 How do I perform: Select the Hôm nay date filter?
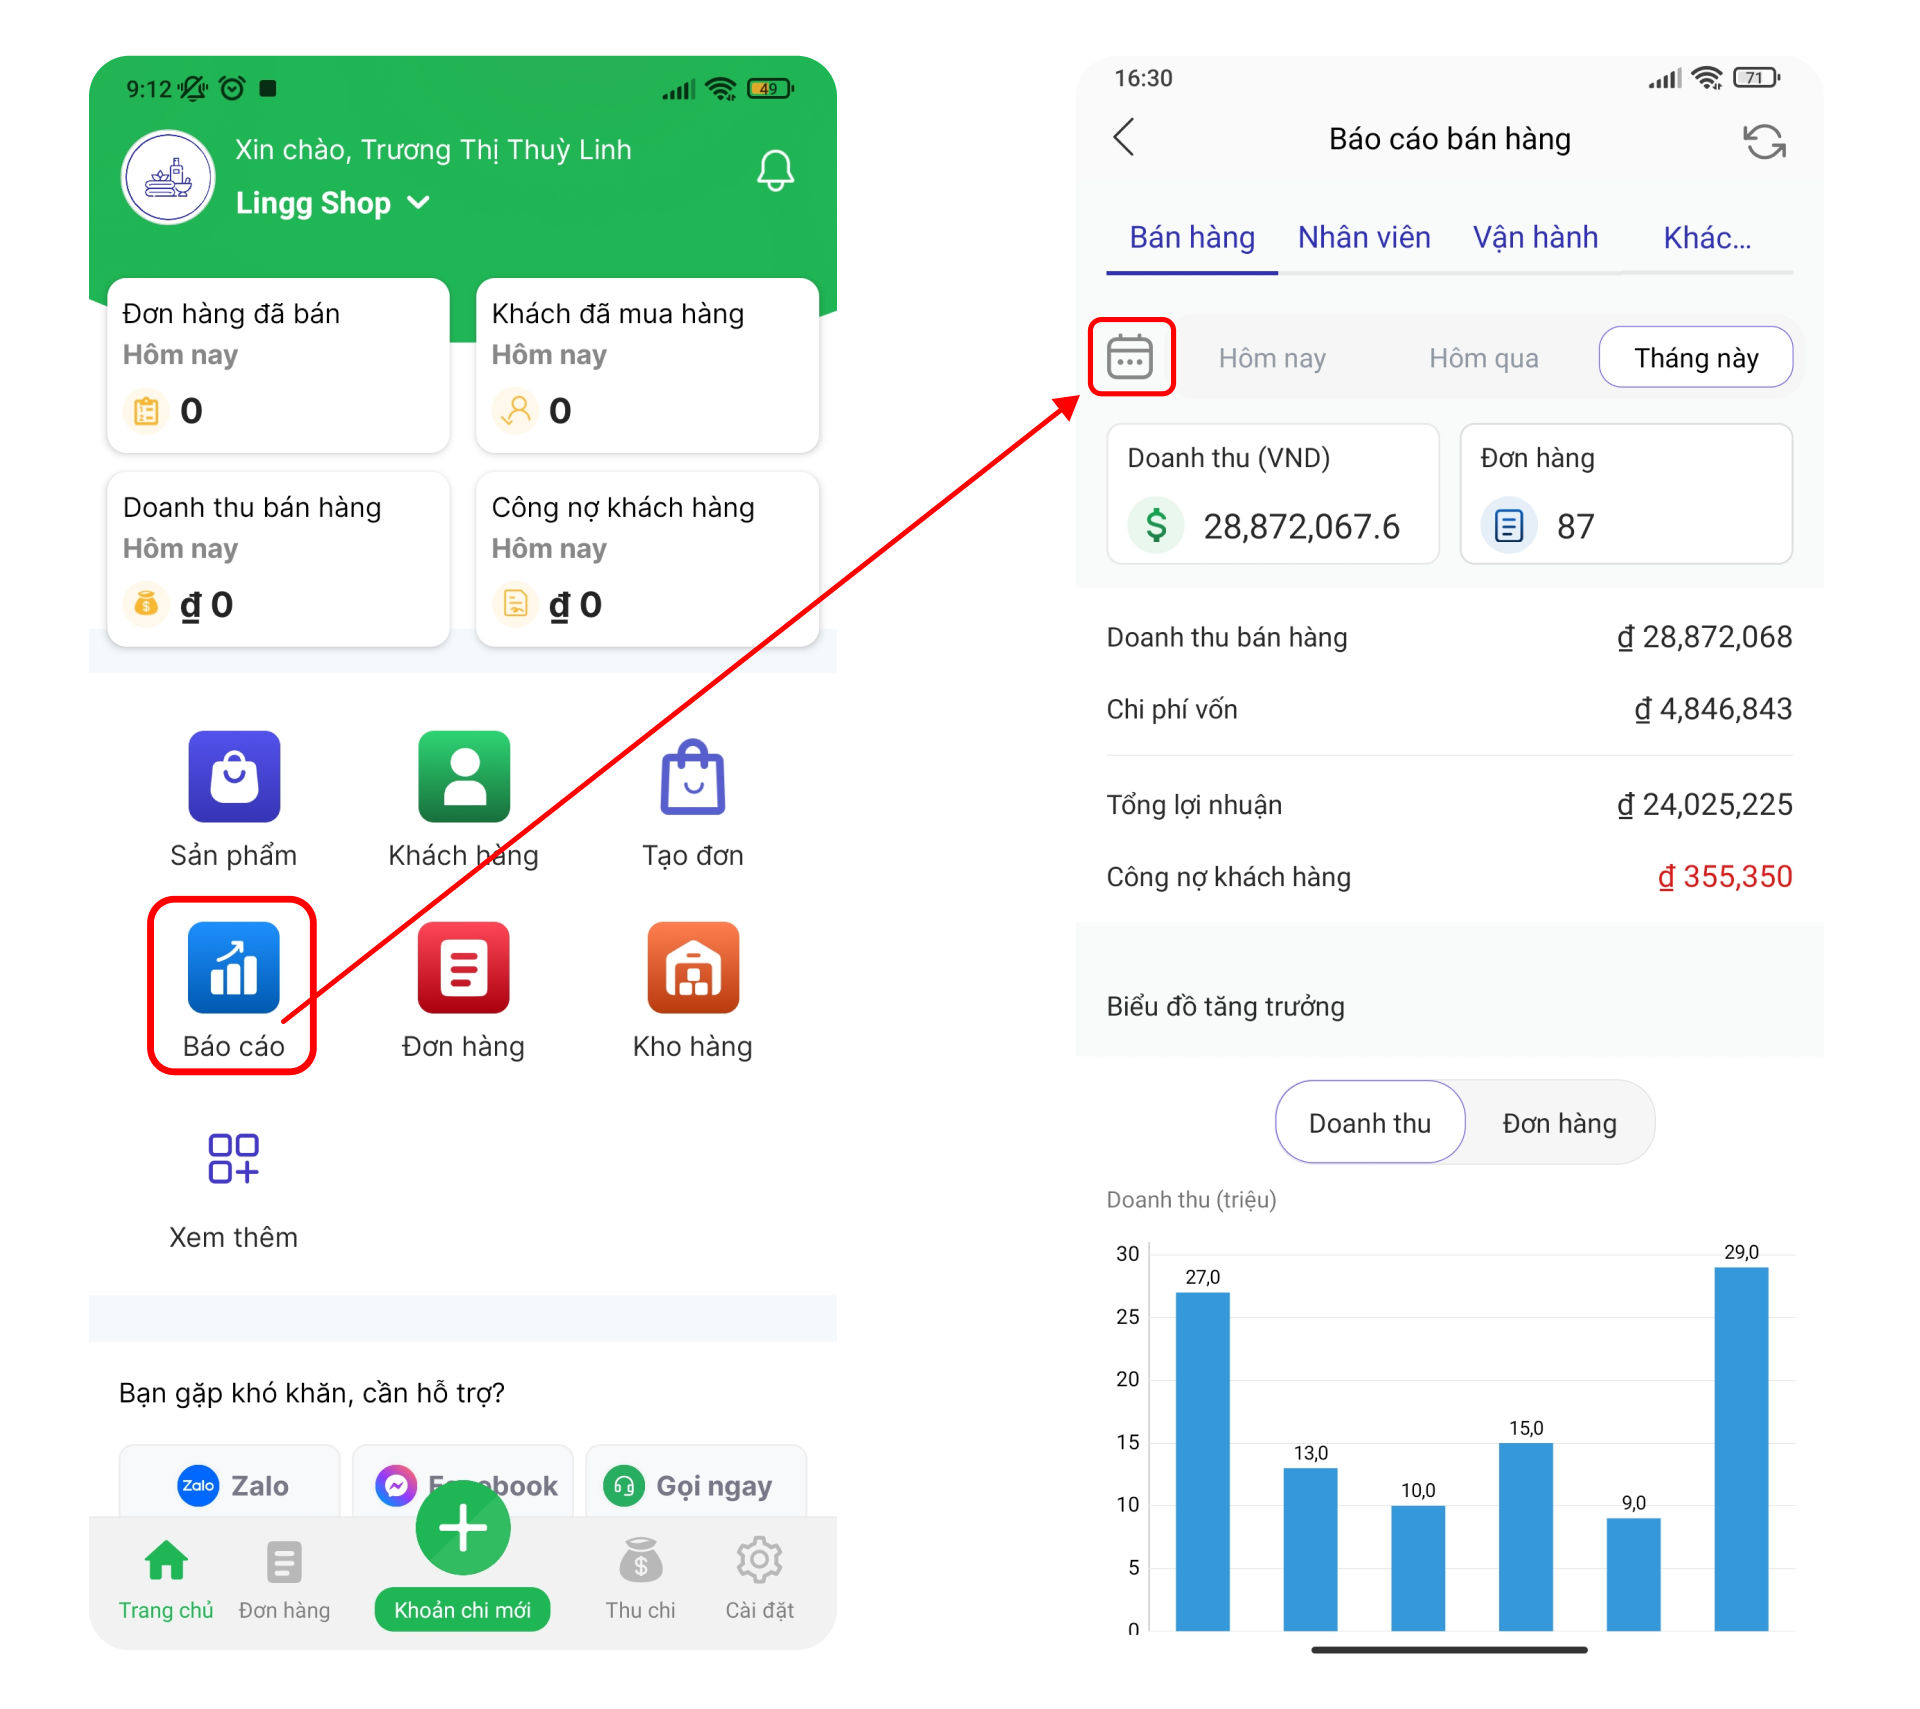coord(1272,358)
